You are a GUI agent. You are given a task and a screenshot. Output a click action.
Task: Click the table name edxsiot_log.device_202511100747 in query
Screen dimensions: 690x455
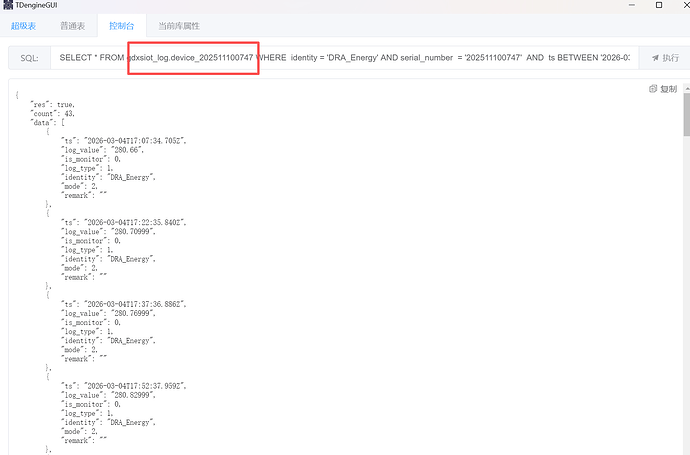pyautogui.click(x=190, y=58)
